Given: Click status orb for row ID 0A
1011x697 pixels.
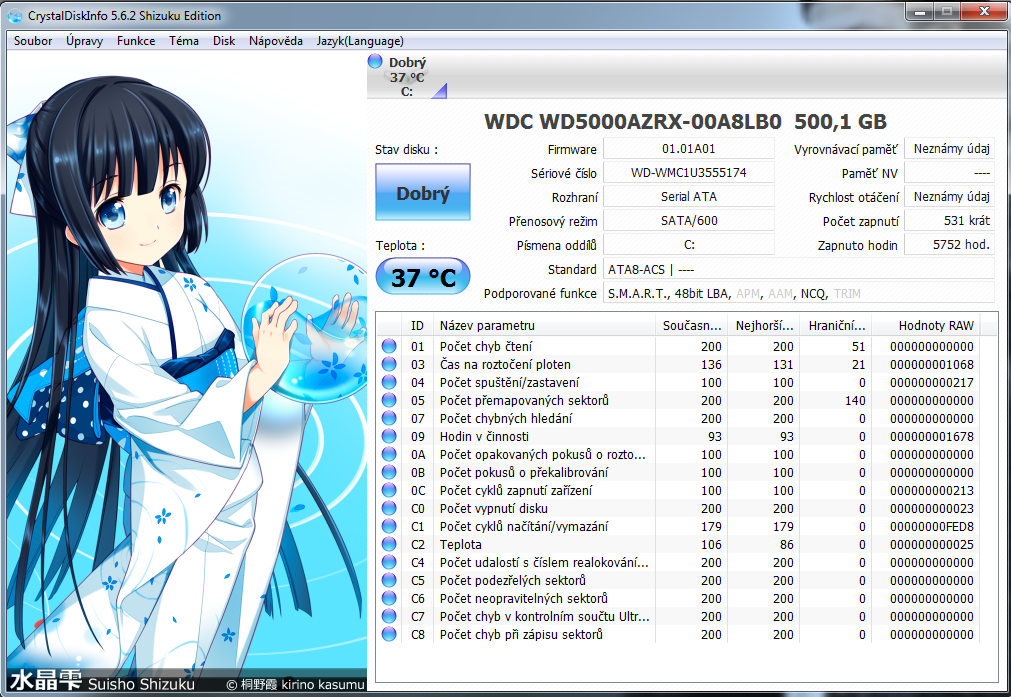Looking at the screenshot, I should (389, 455).
